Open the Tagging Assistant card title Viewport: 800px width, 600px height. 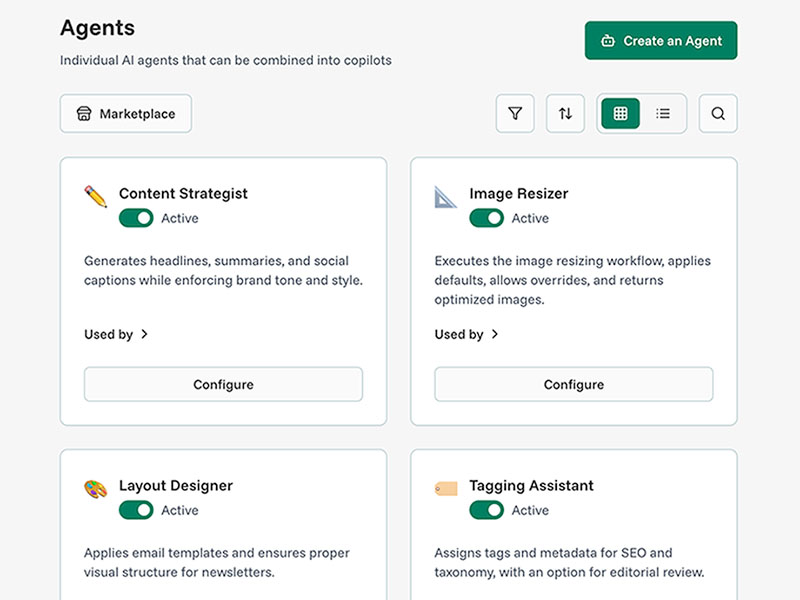click(531, 486)
